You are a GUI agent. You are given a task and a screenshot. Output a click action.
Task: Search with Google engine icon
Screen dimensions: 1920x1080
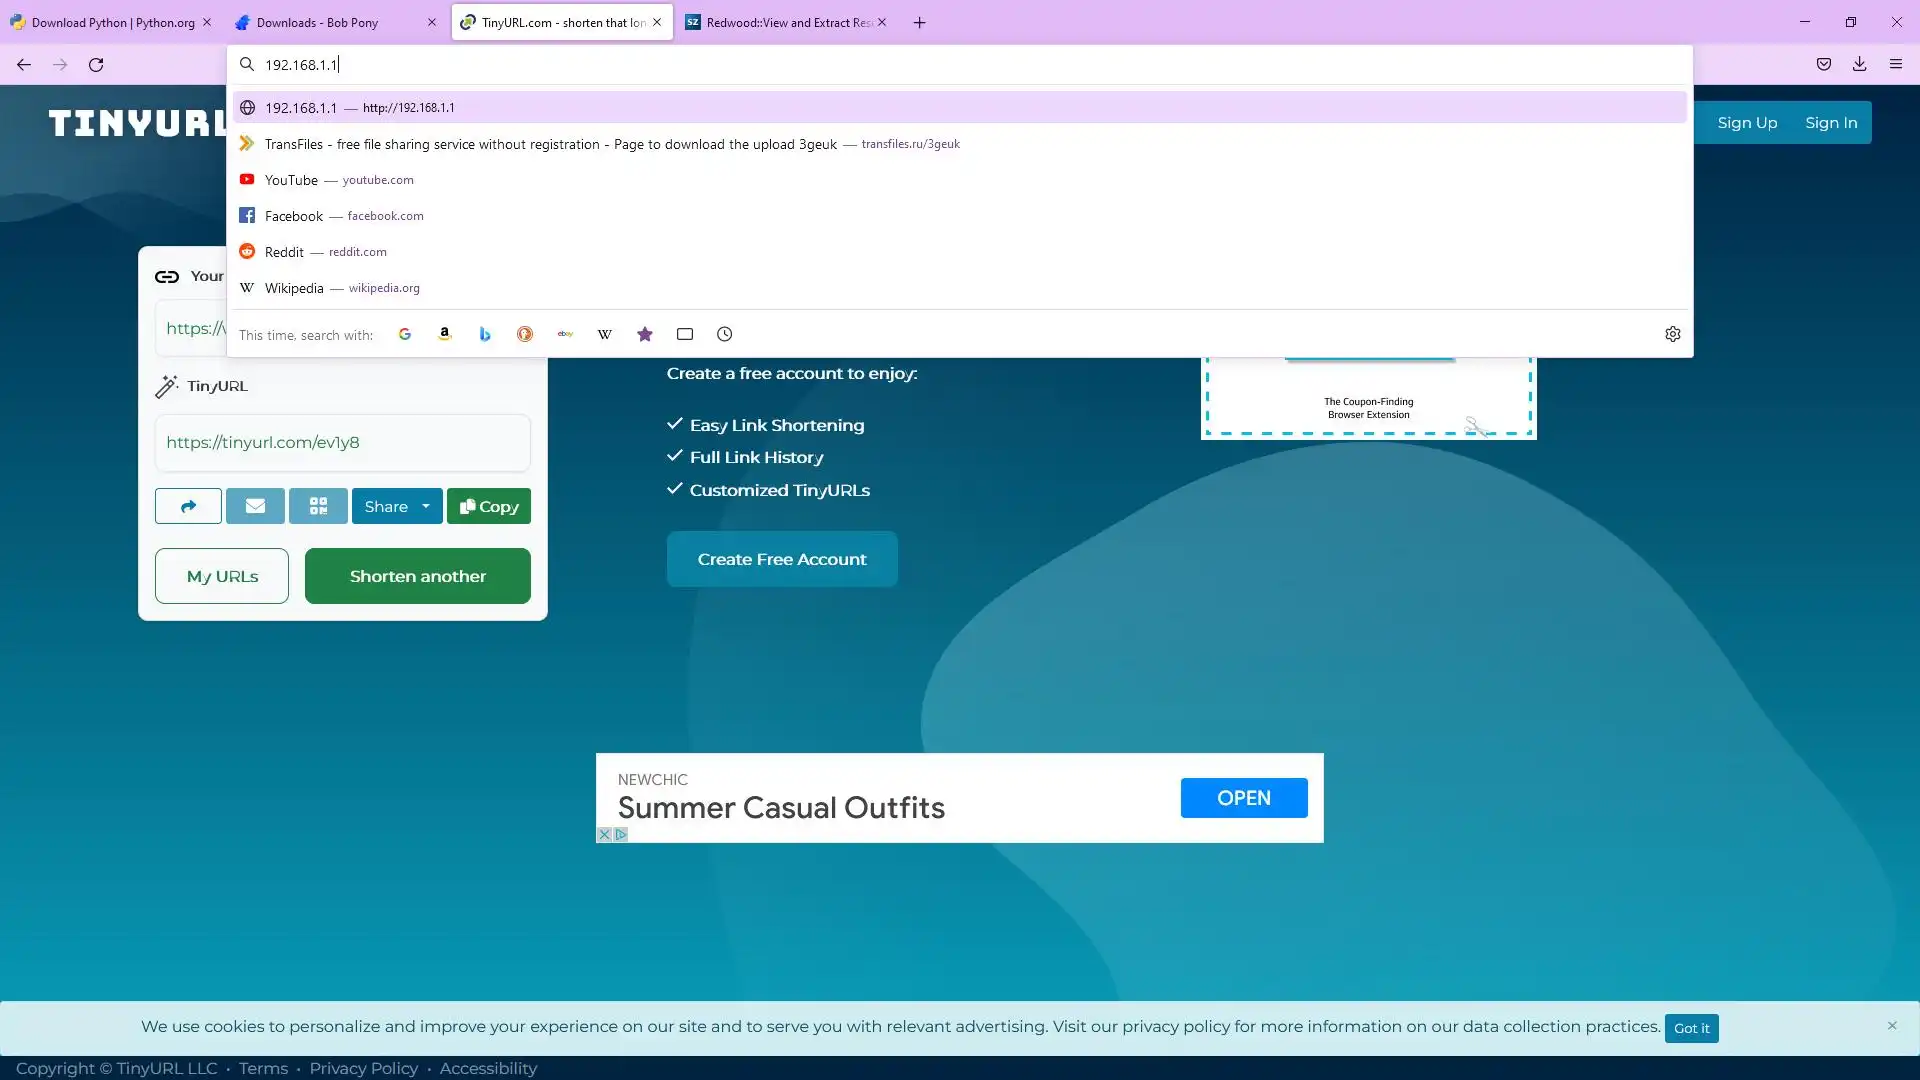405,334
